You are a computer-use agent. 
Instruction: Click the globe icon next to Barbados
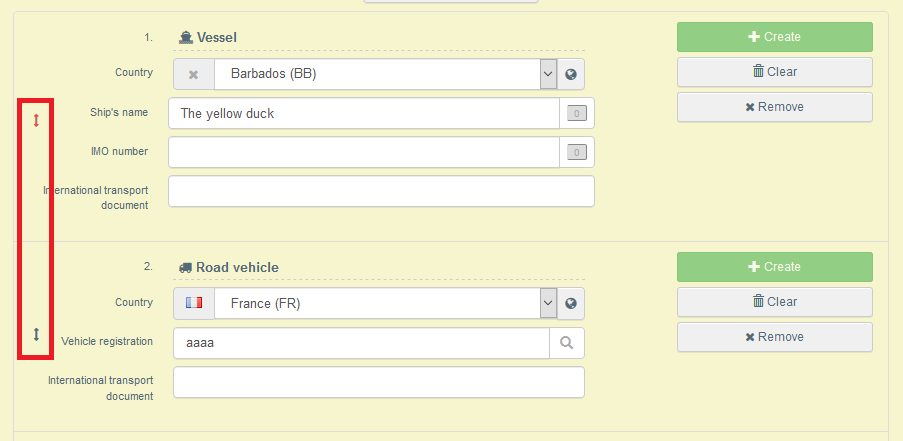[571, 74]
